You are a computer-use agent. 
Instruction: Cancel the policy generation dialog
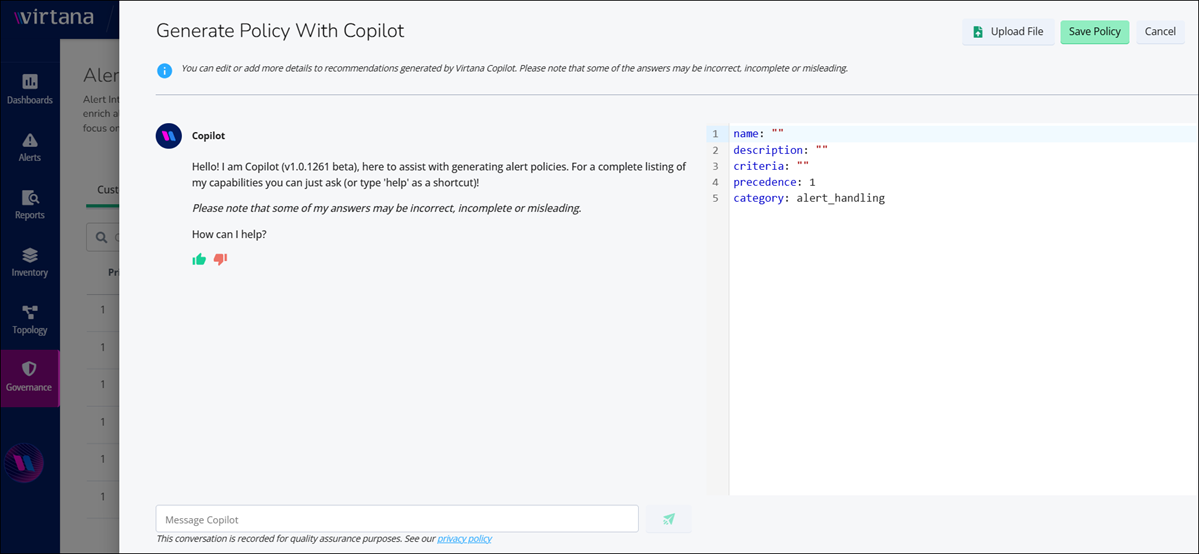pyautogui.click(x=1160, y=32)
